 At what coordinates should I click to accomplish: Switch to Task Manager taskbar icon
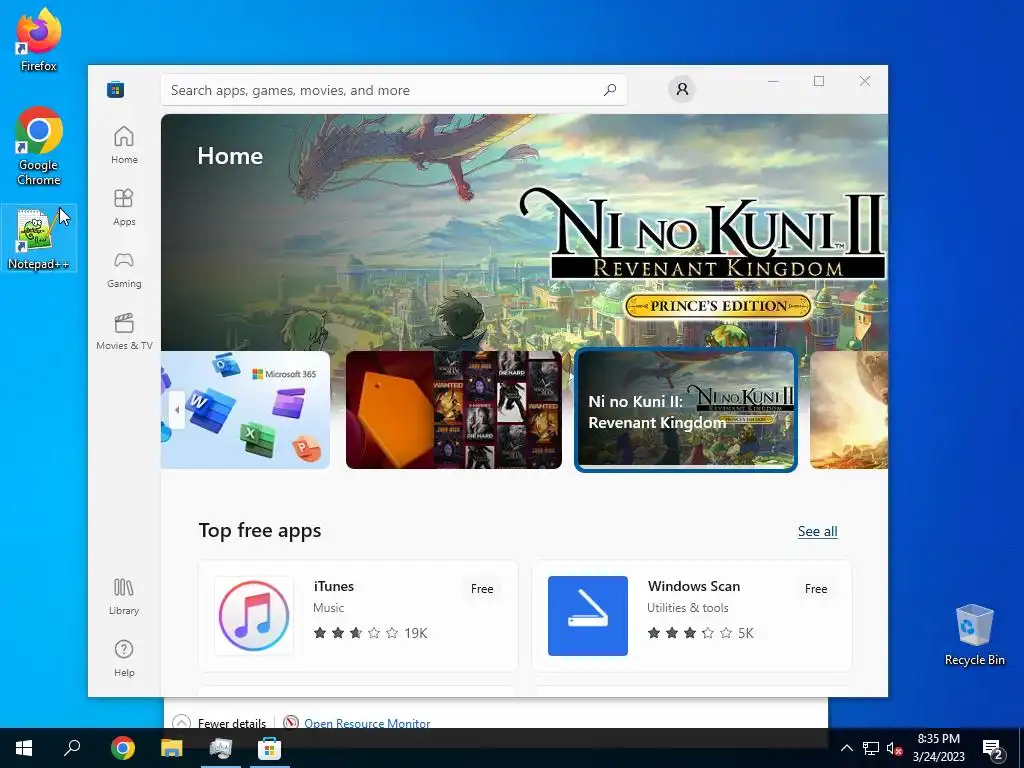coord(221,748)
